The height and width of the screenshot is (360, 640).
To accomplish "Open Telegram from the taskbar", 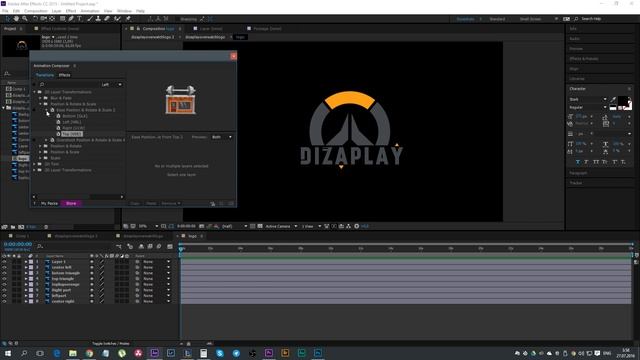I will pos(236,353).
